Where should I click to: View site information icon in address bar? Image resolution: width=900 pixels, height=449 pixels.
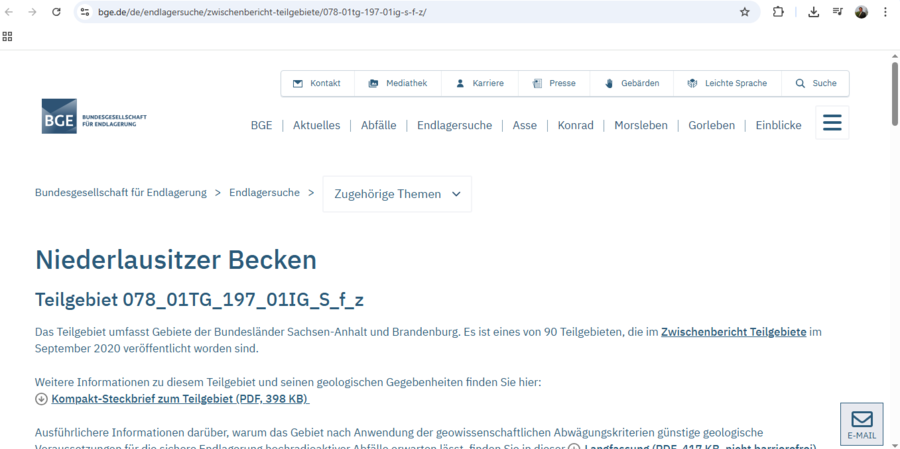(85, 12)
